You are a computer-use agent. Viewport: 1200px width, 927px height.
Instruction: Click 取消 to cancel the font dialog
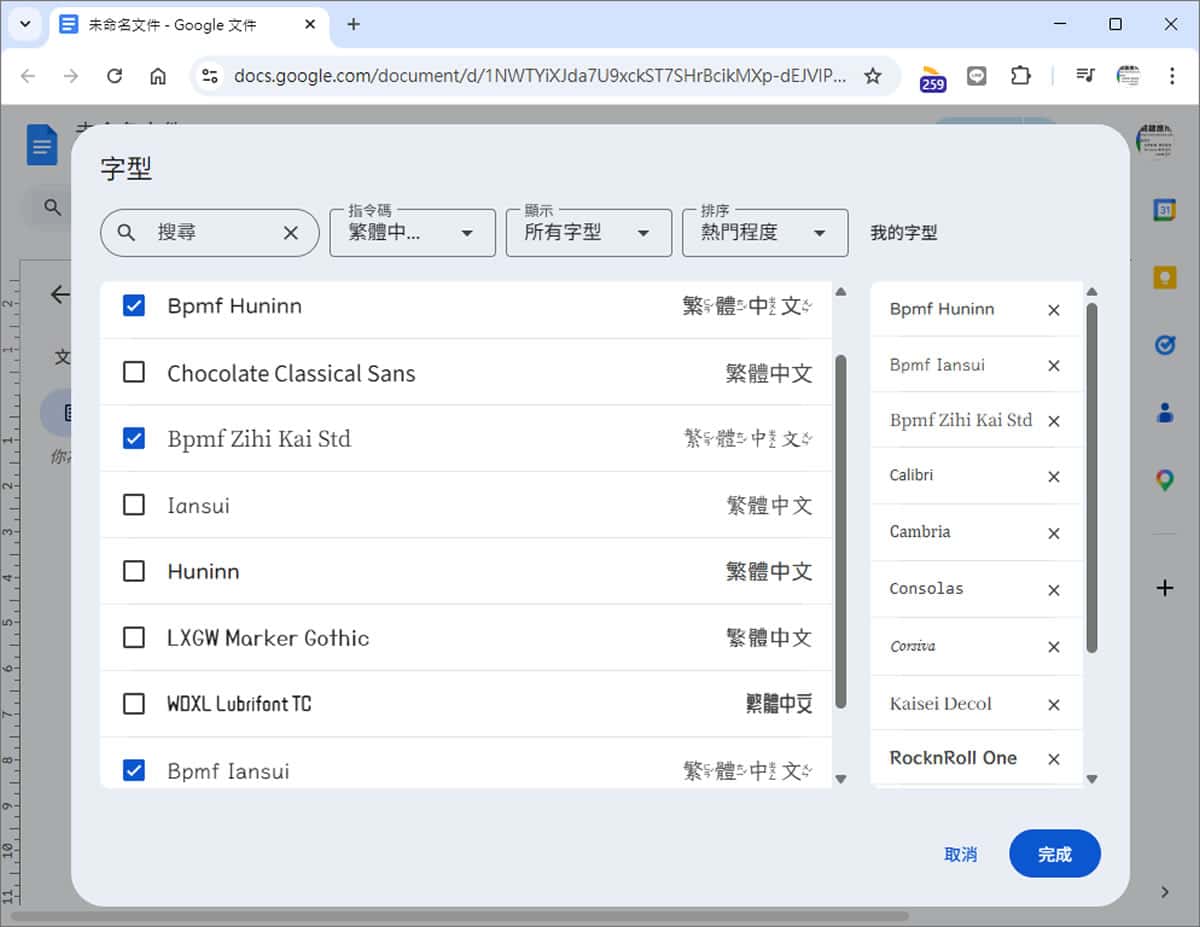pos(960,854)
